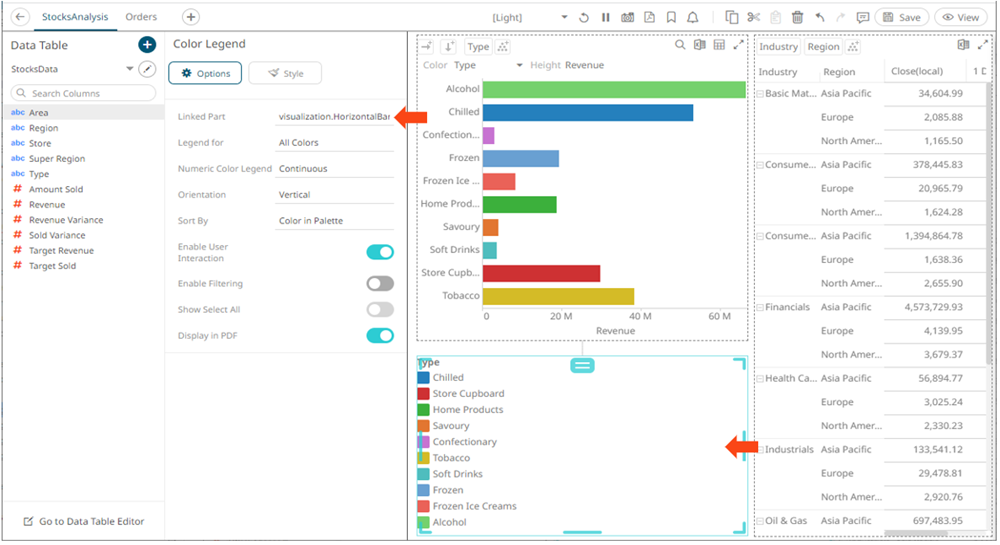
Task: Collapse the Basic Mat... industry group
Action: (760, 94)
